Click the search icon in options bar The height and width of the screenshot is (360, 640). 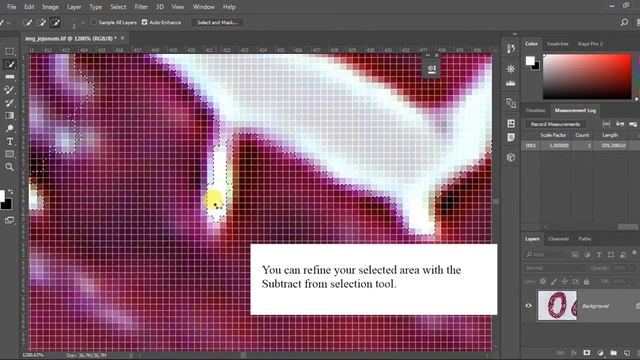[624, 22]
